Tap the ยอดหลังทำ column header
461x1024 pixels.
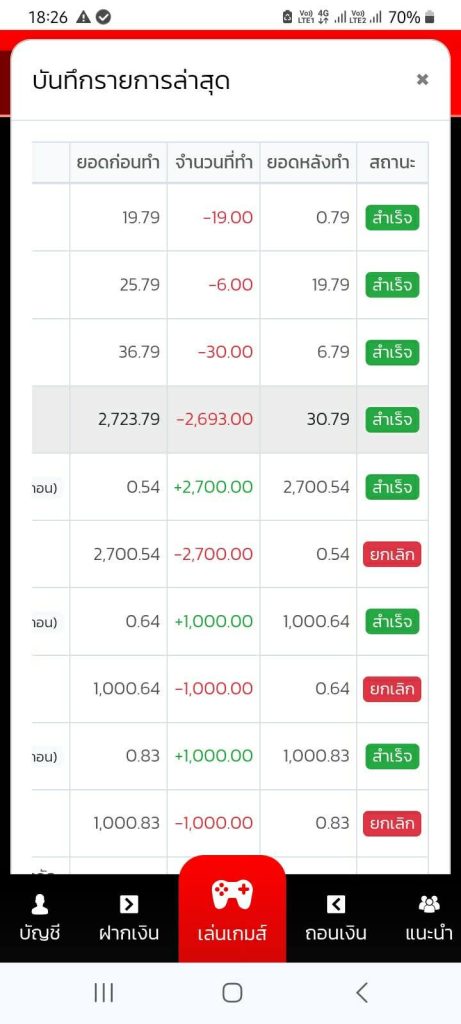click(x=308, y=163)
